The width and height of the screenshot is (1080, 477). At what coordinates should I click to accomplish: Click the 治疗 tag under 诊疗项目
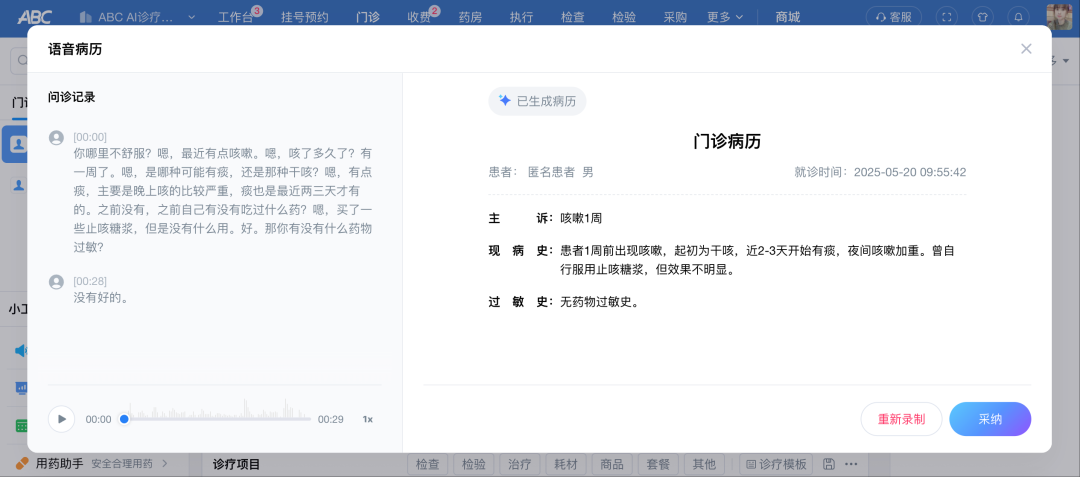coord(520,464)
